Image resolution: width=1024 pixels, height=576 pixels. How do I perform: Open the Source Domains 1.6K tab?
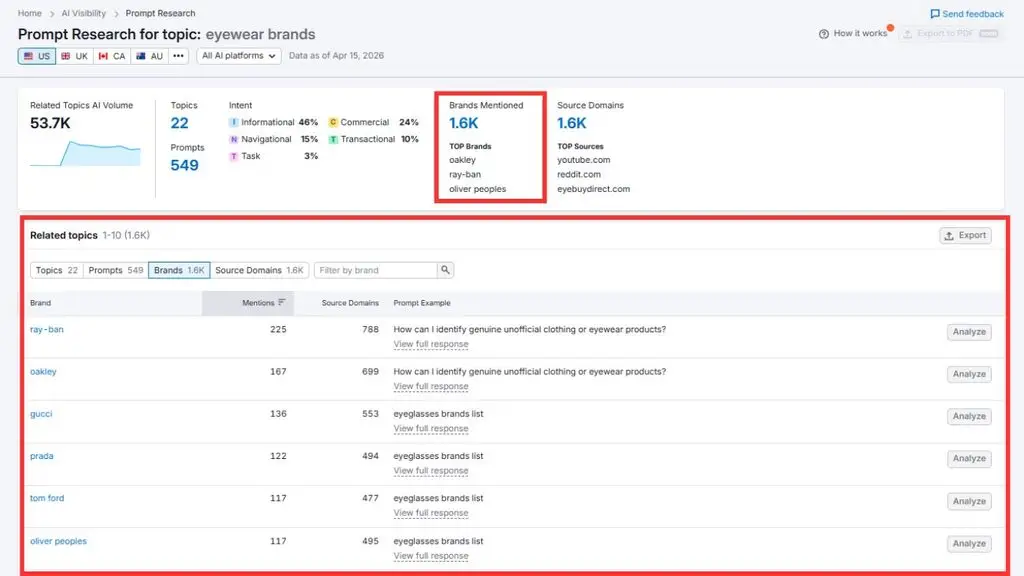[259, 270]
